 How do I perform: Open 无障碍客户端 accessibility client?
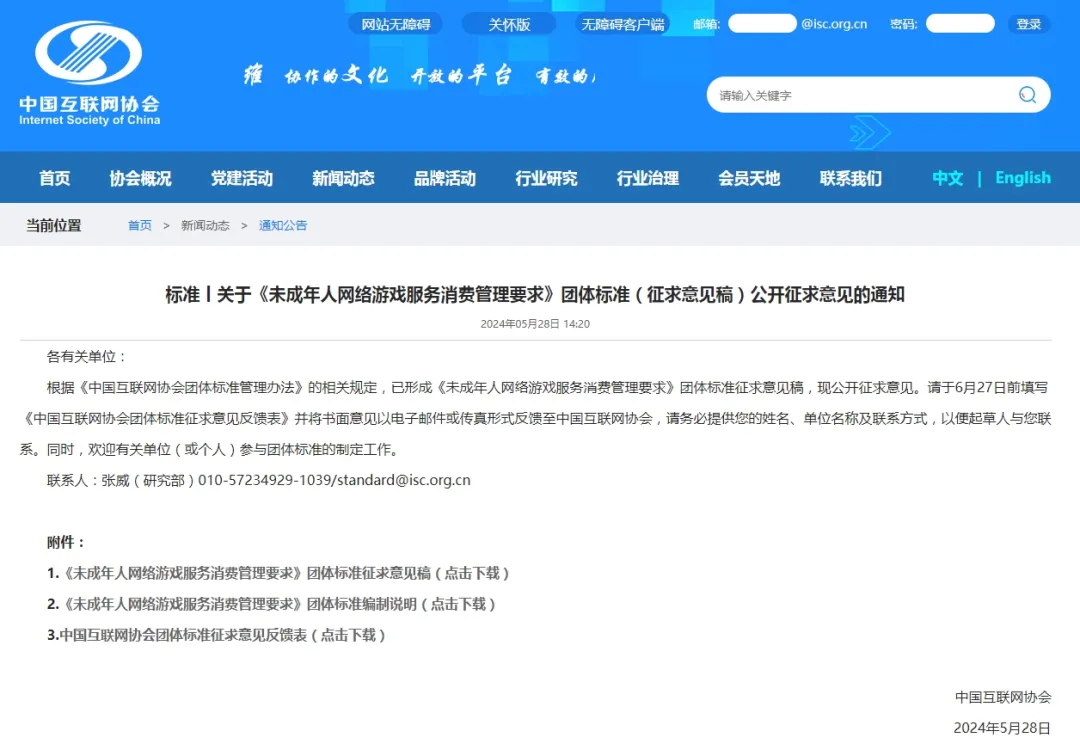click(623, 24)
